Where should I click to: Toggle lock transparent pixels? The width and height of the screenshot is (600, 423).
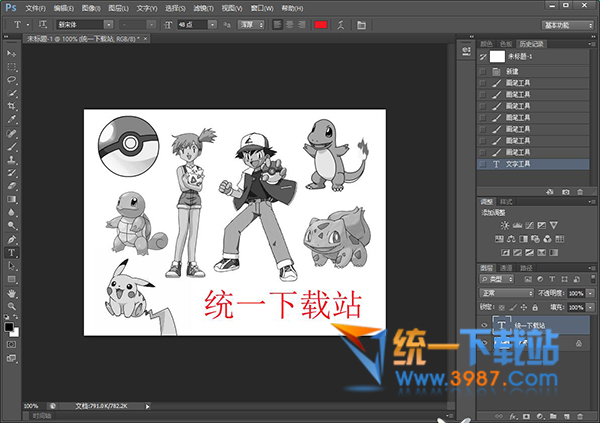(502, 307)
